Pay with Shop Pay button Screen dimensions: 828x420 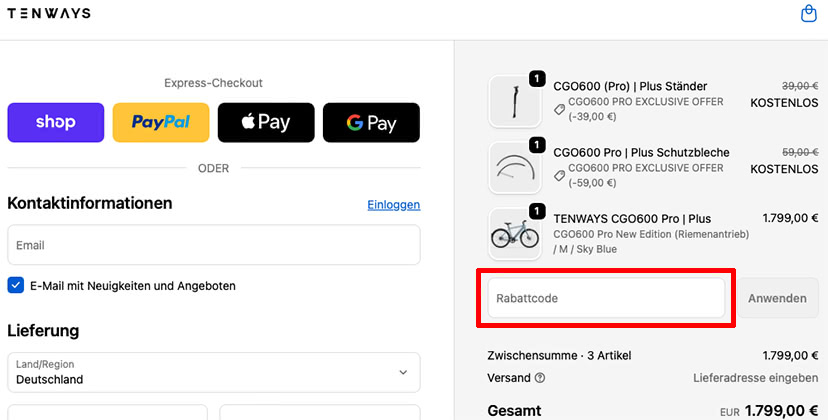(x=55, y=123)
